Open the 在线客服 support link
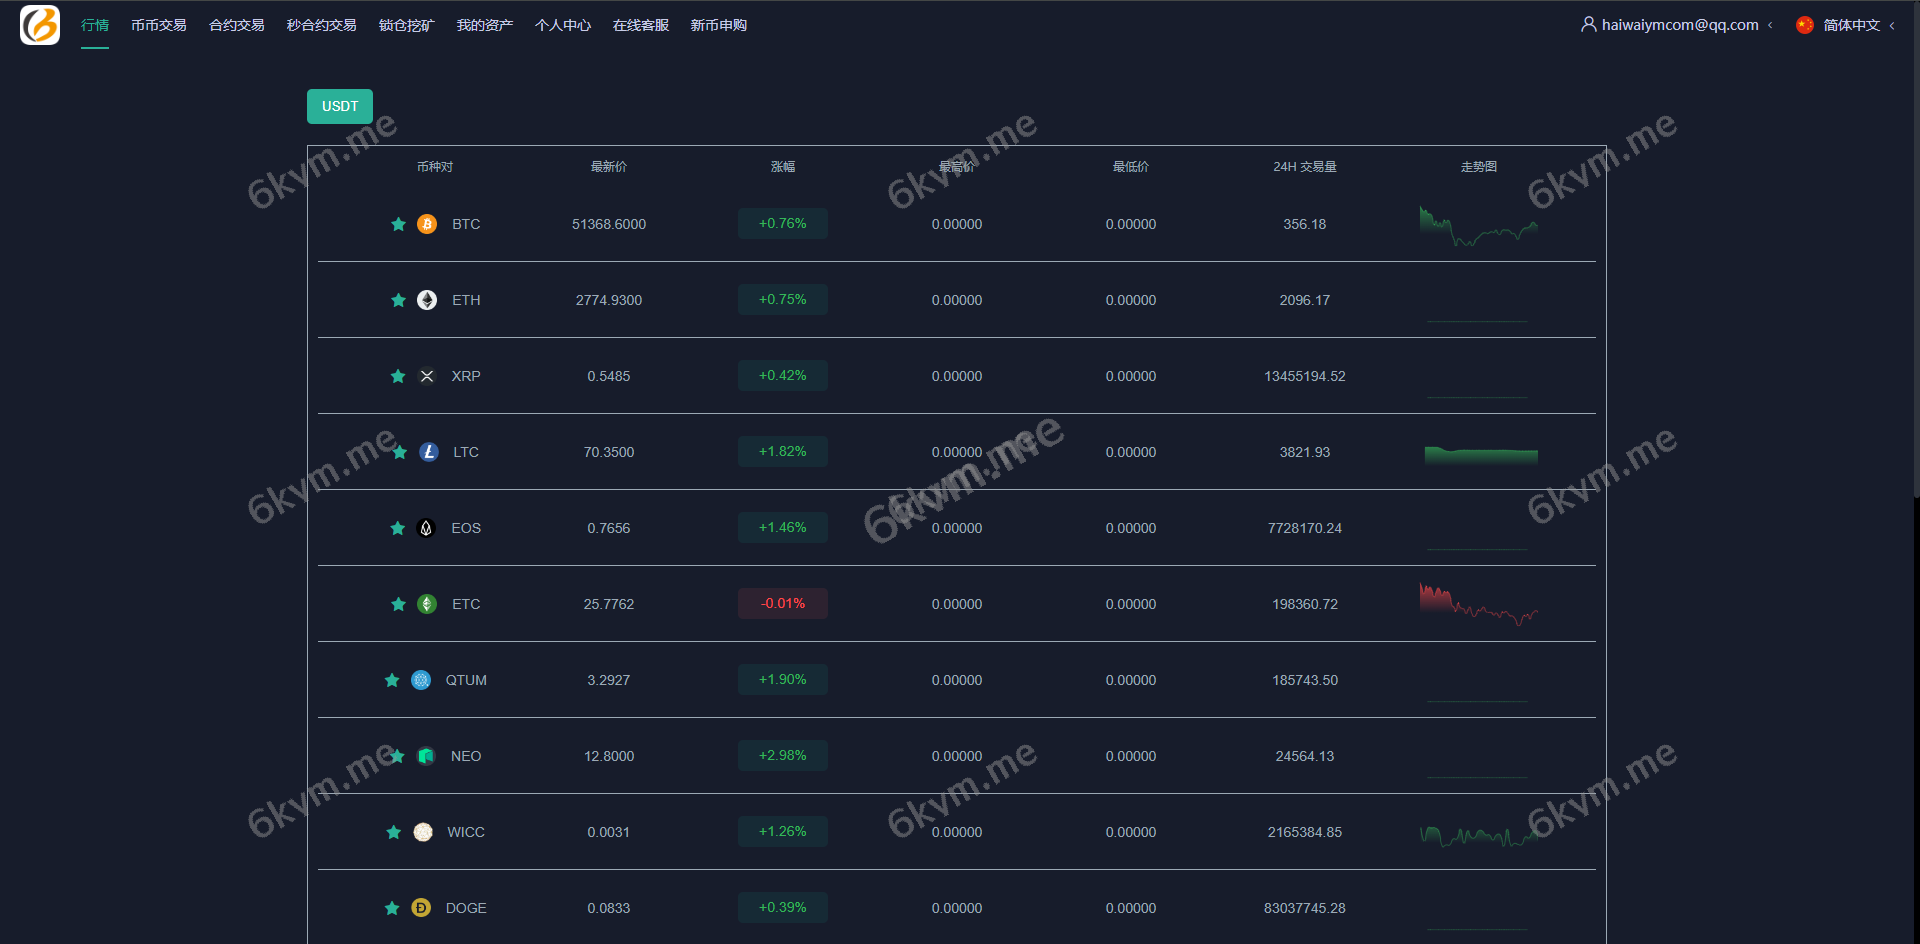This screenshot has width=1920, height=944. coord(641,25)
